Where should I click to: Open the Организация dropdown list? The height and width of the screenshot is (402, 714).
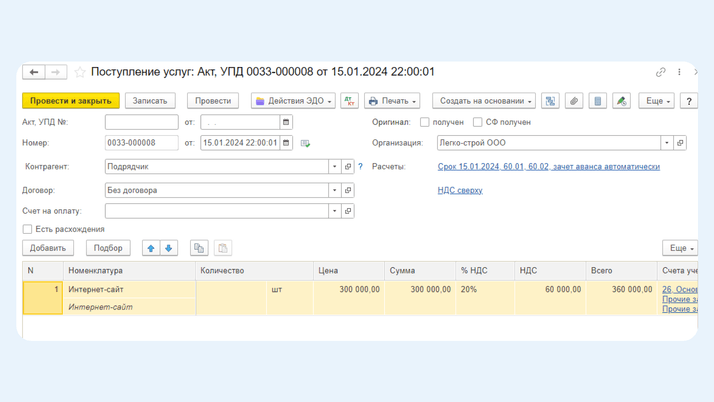pos(667,143)
